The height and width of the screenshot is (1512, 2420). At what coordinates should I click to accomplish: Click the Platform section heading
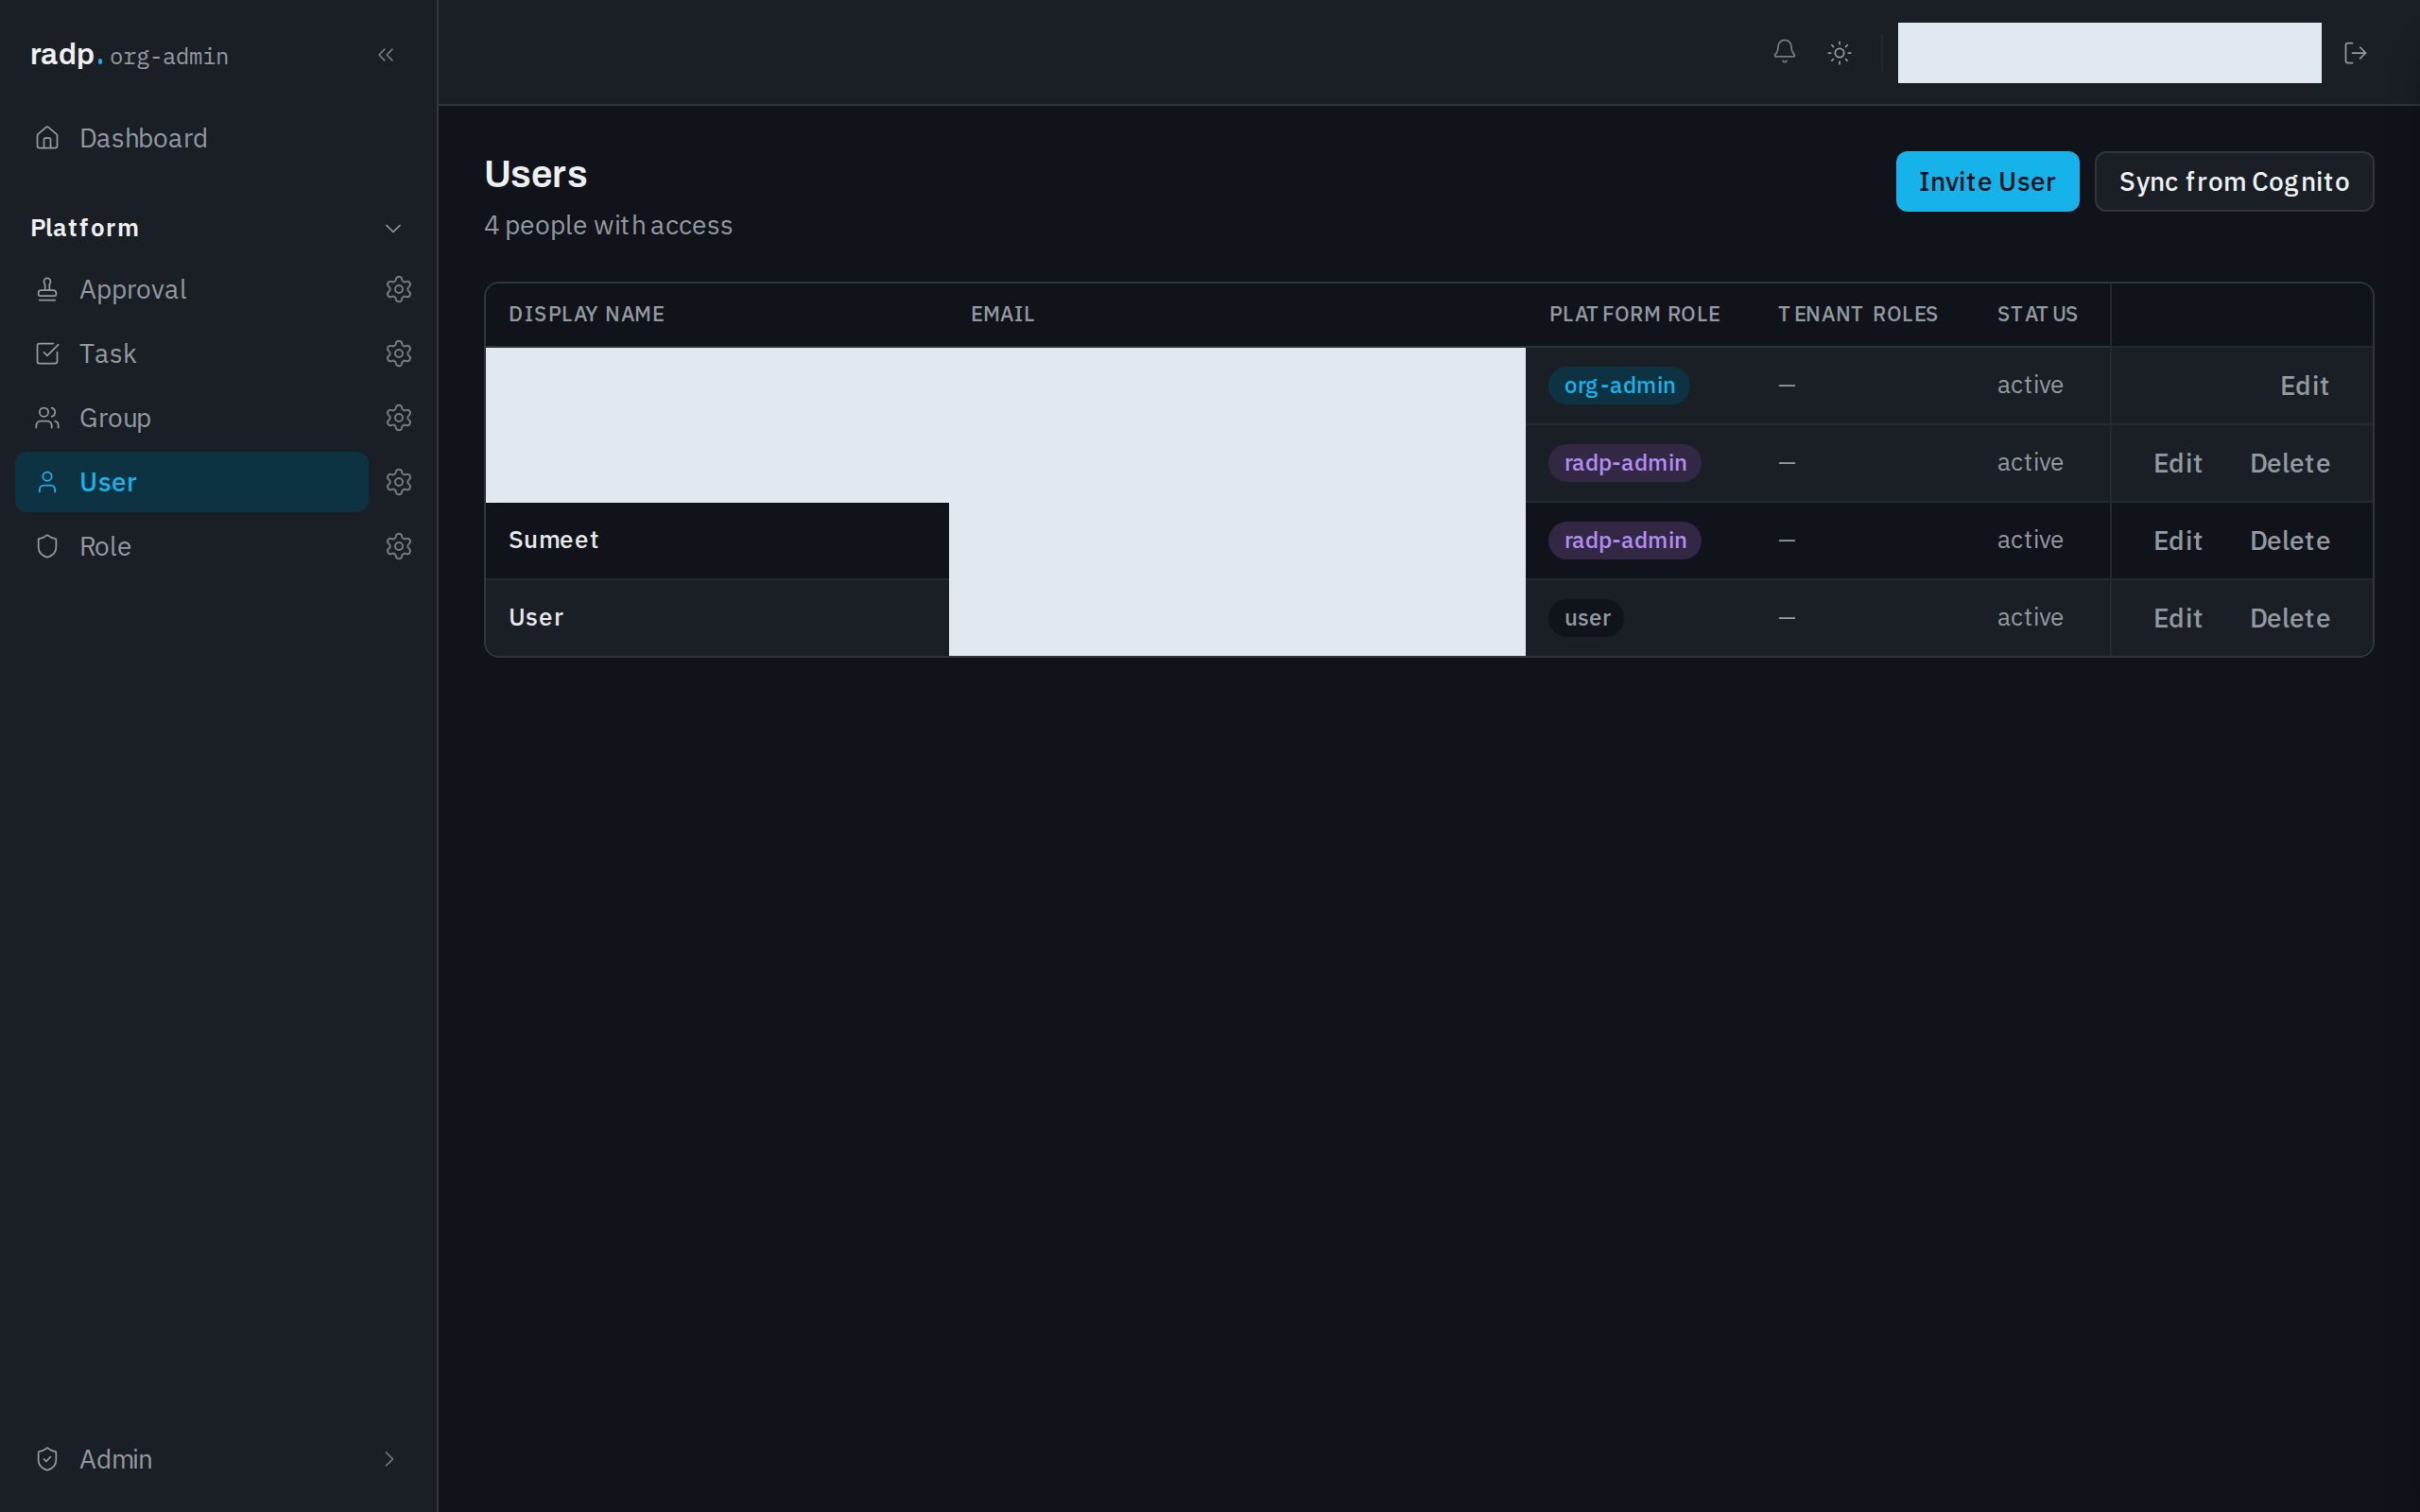coord(84,228)
